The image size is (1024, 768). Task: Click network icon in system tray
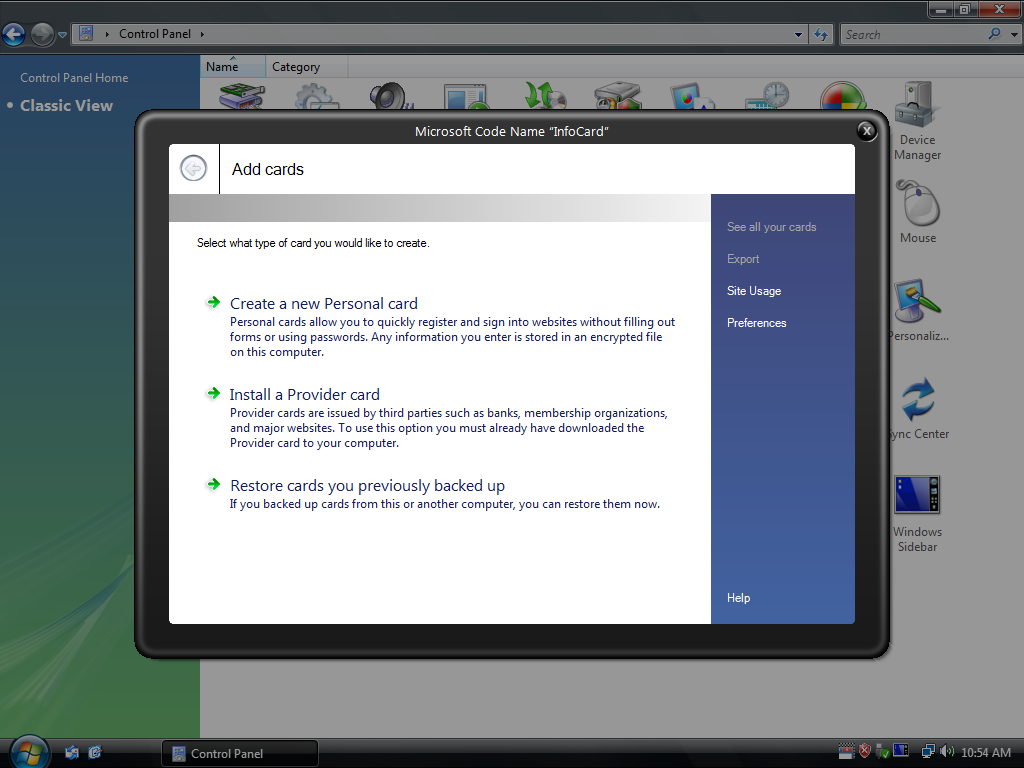tap(928, 752)
